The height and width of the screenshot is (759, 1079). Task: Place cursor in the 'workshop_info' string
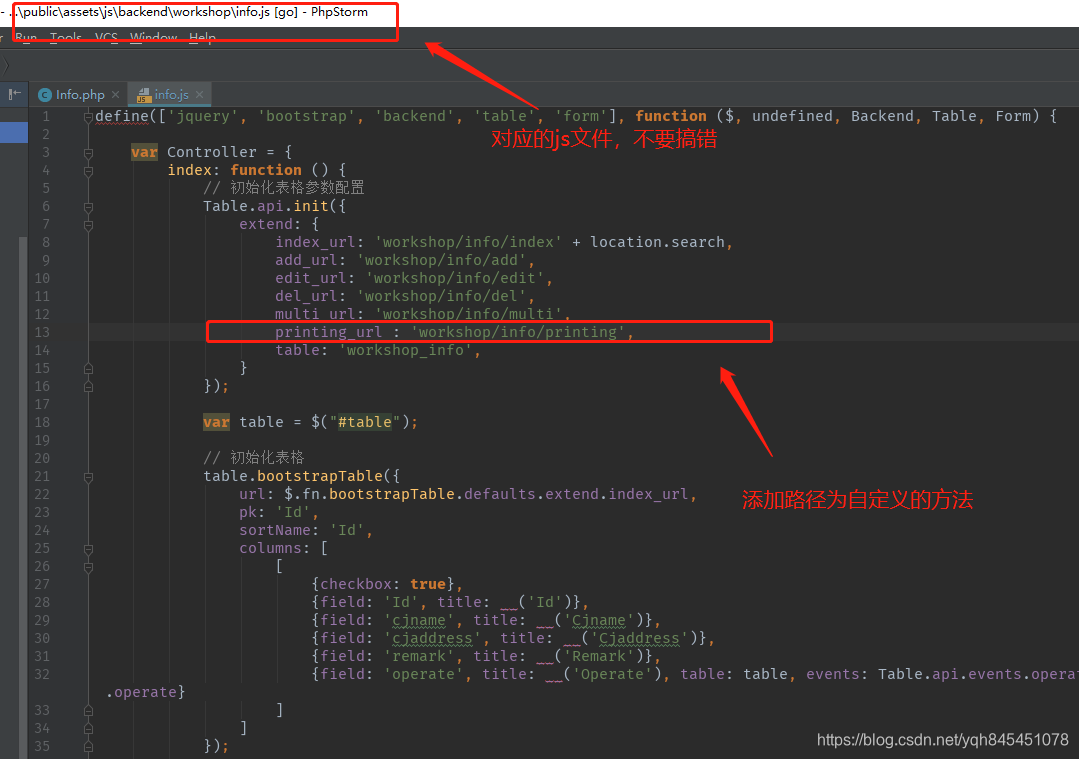tap(410, 350)
